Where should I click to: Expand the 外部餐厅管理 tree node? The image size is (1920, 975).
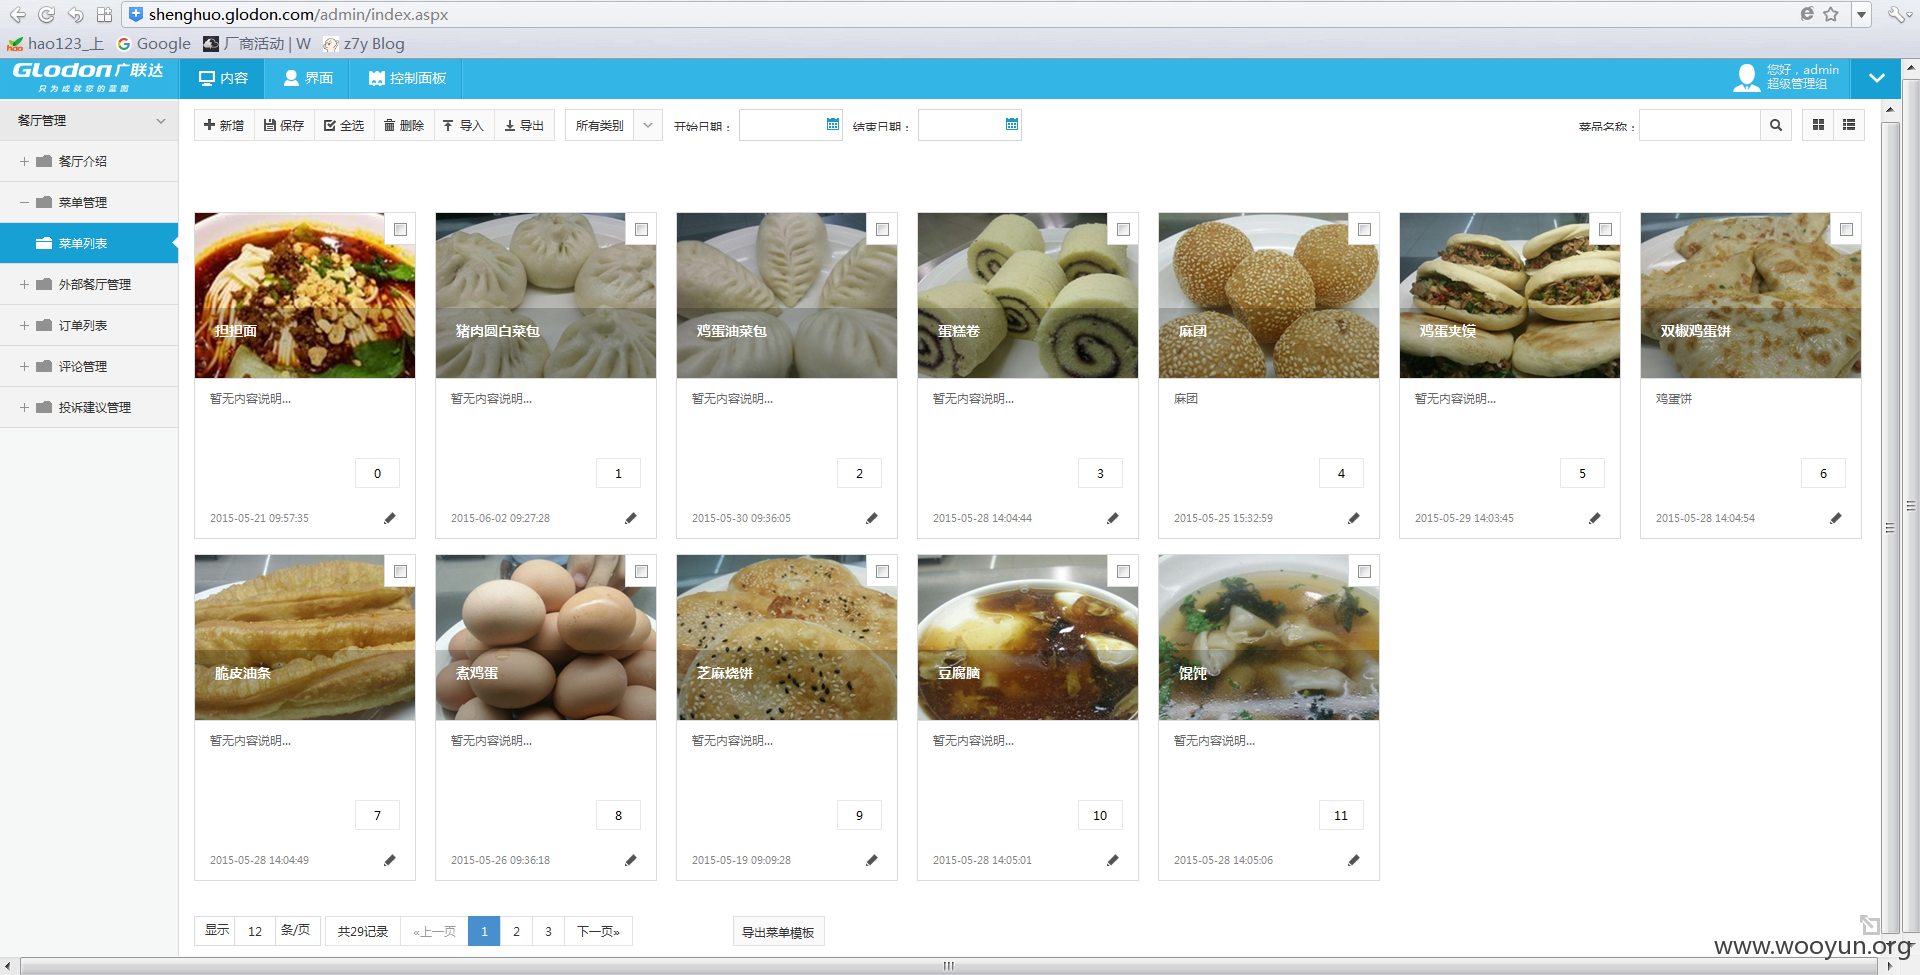coord(24,284)
